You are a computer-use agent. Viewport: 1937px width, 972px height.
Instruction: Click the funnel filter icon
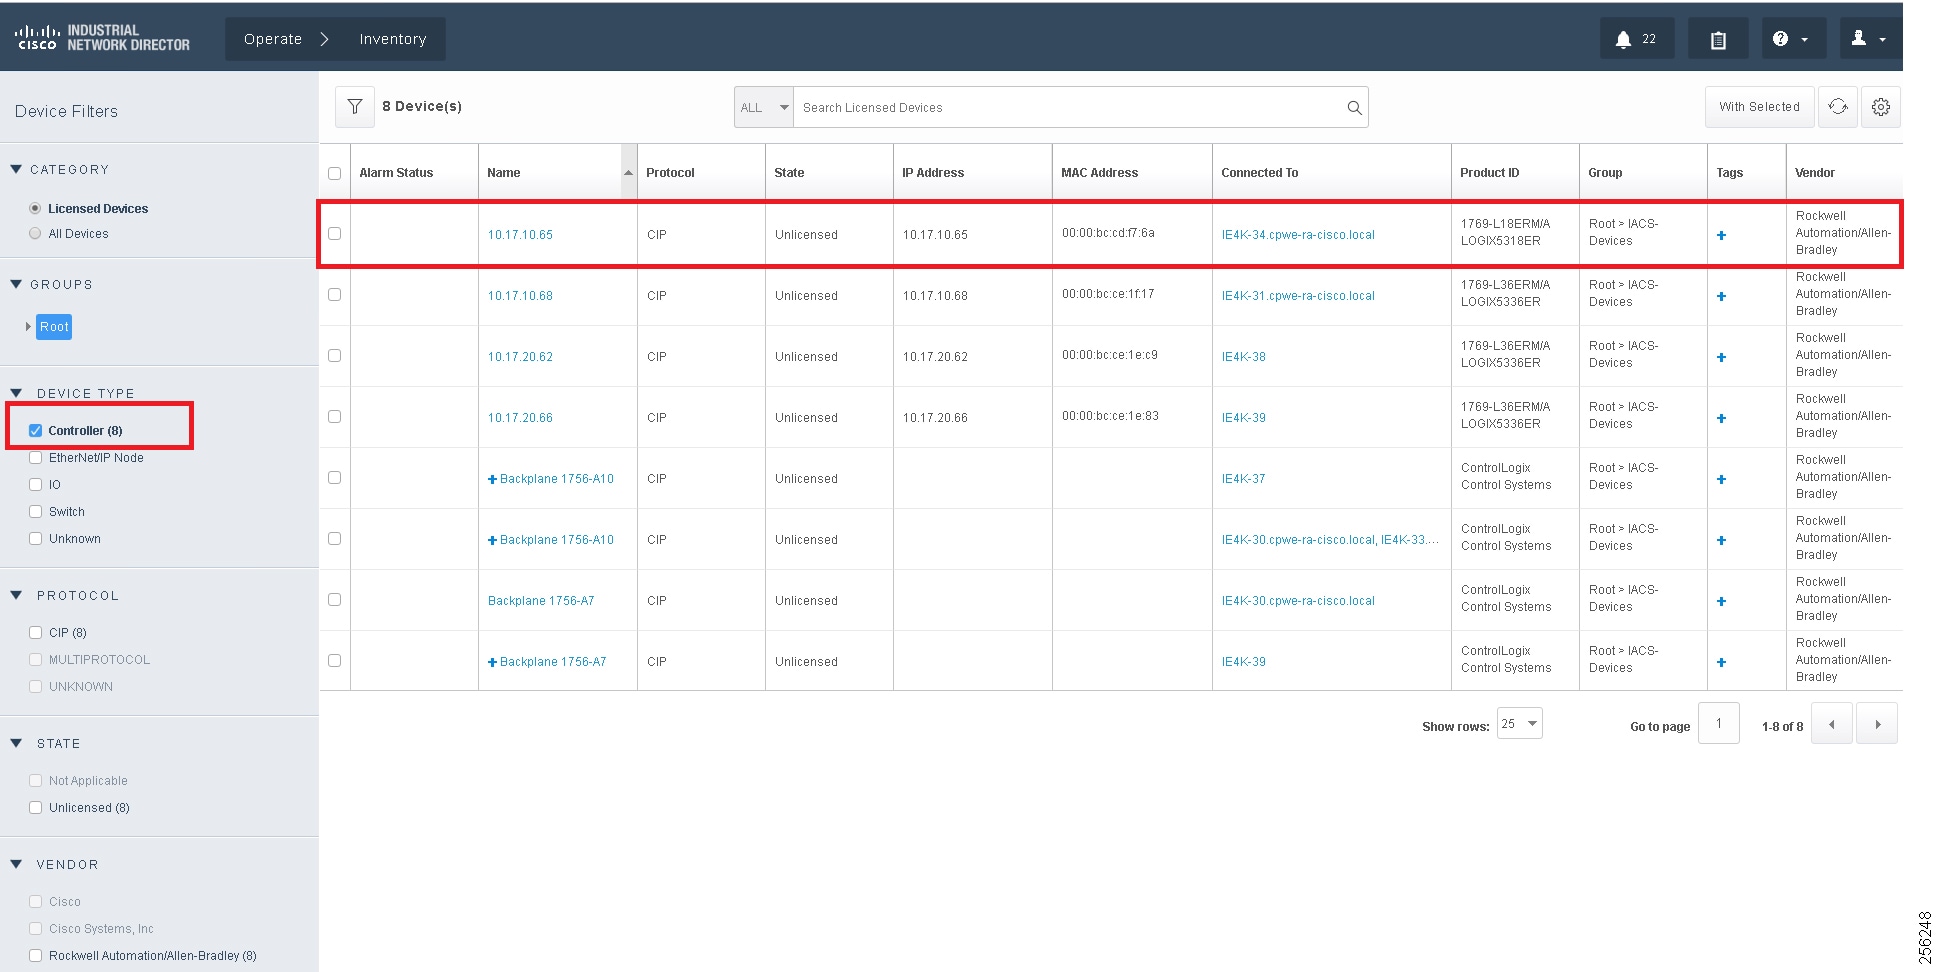[355, 107]
